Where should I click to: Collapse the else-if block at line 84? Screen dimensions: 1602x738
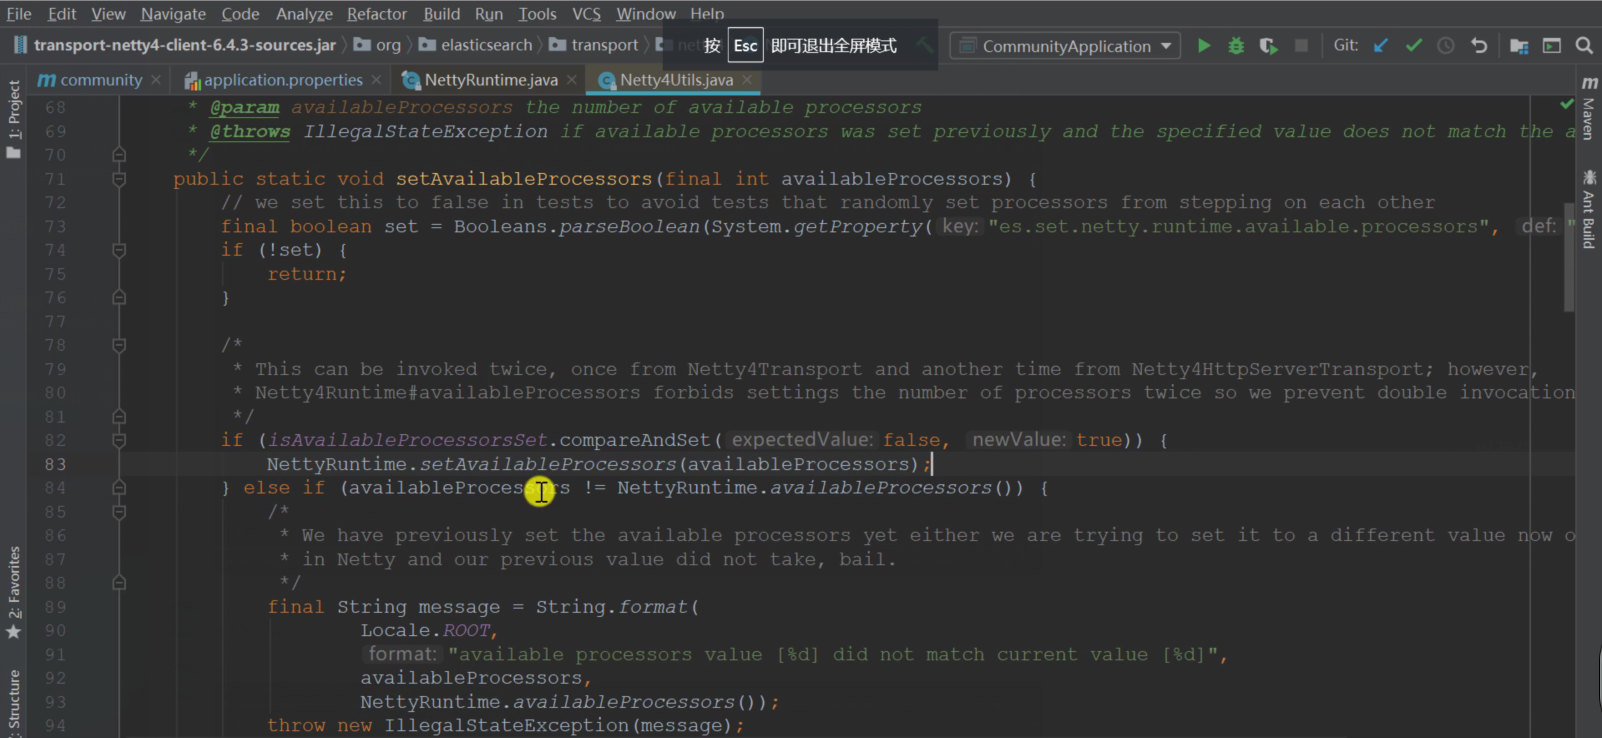click(x=119, y=488)
